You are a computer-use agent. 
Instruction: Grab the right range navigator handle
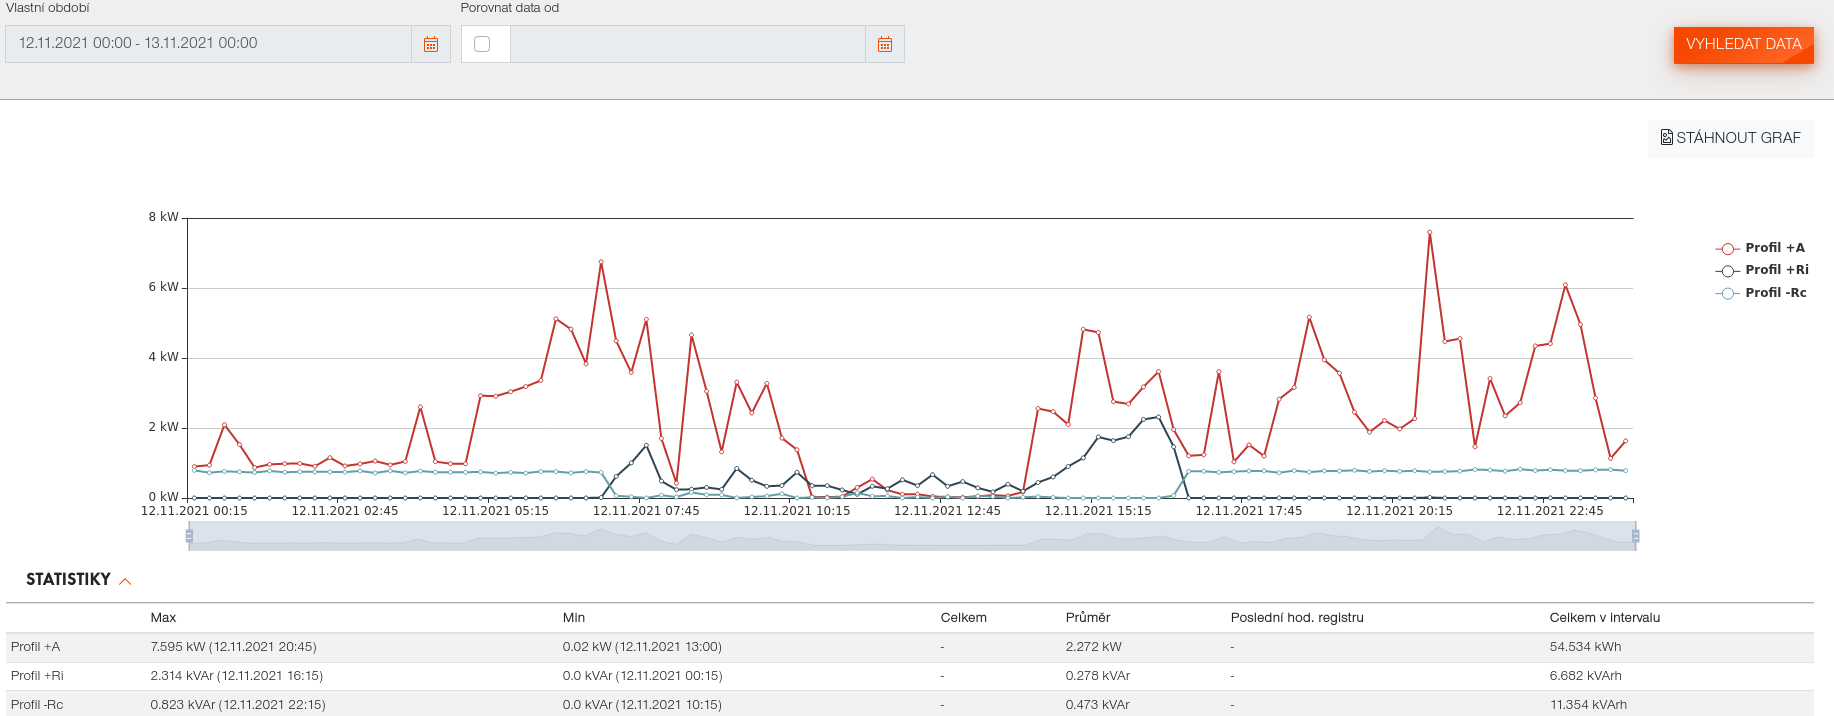1635,537
